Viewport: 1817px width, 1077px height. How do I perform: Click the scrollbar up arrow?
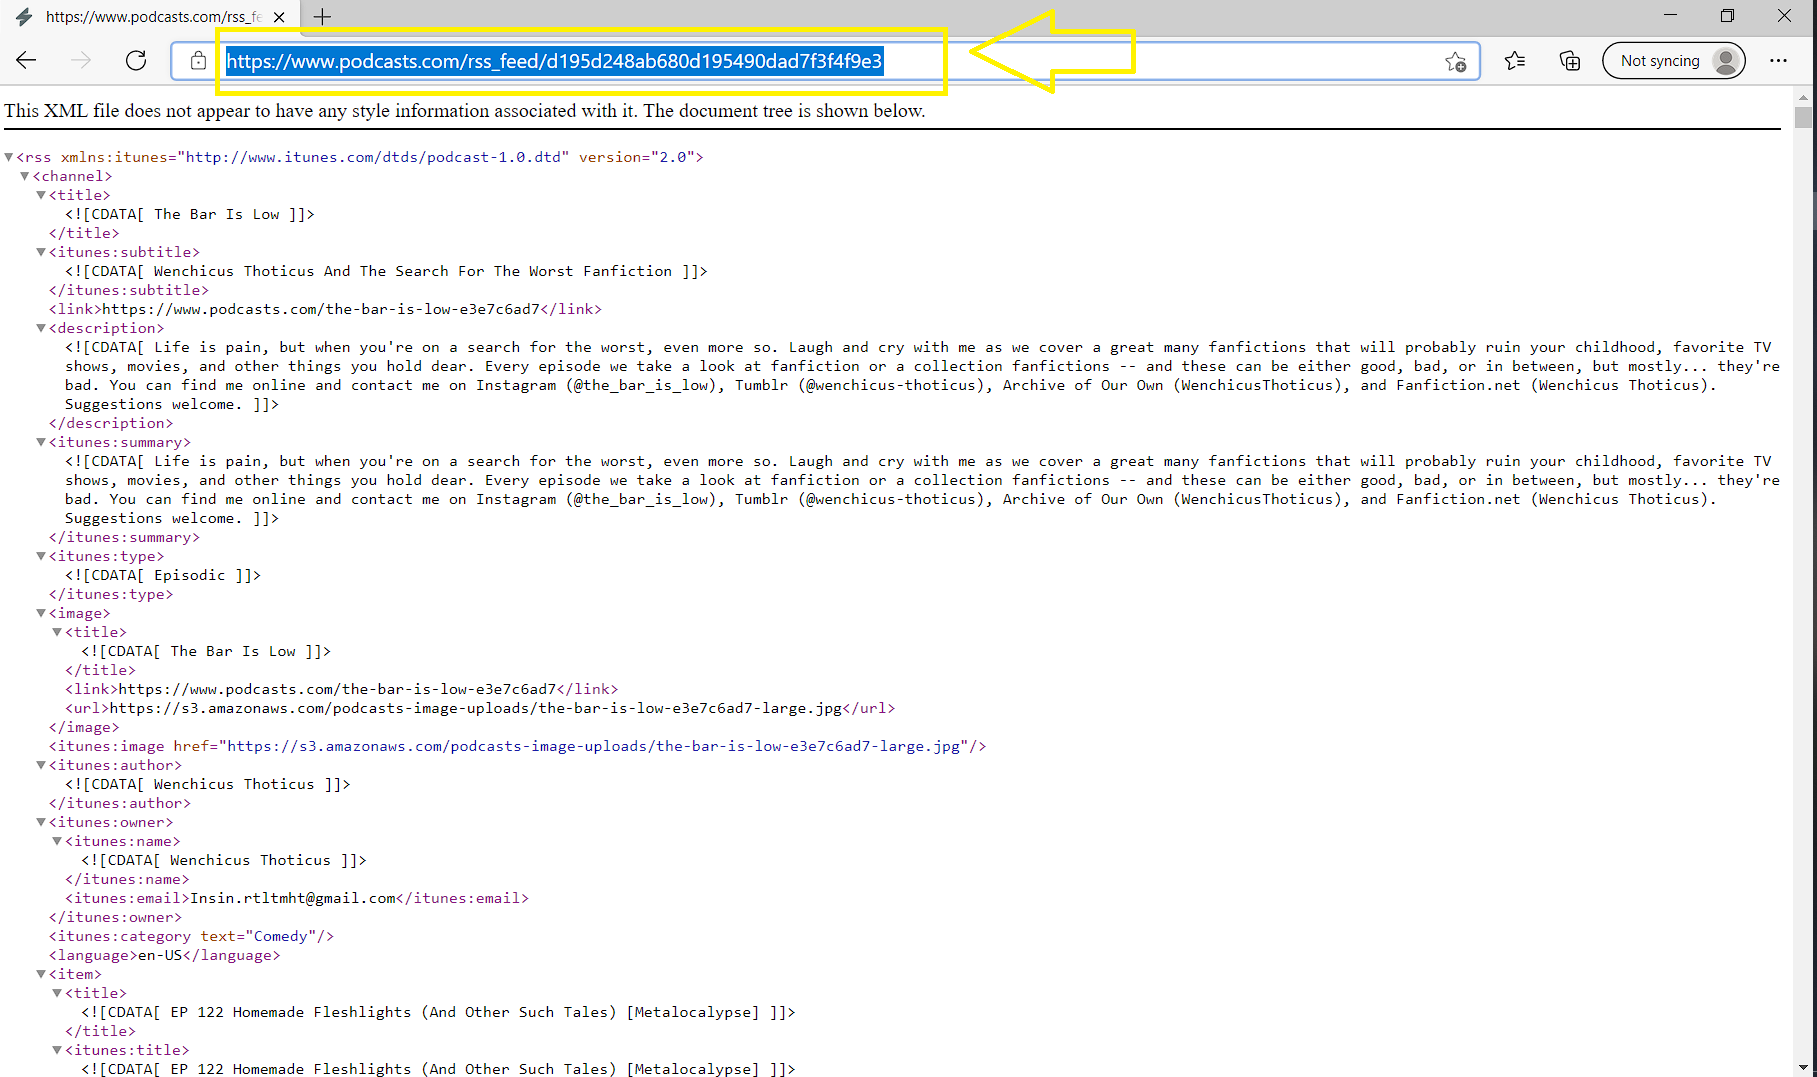tap(1803, 97)
